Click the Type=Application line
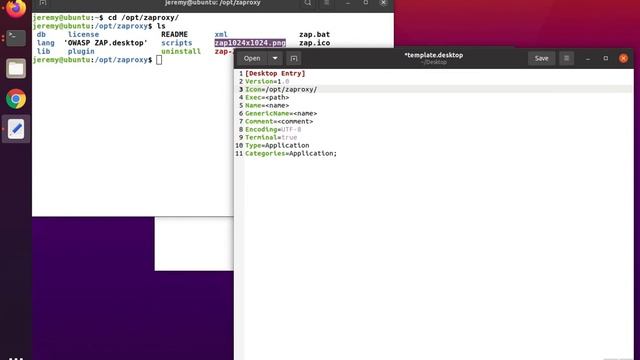640x360 pixels. [277, 145]
